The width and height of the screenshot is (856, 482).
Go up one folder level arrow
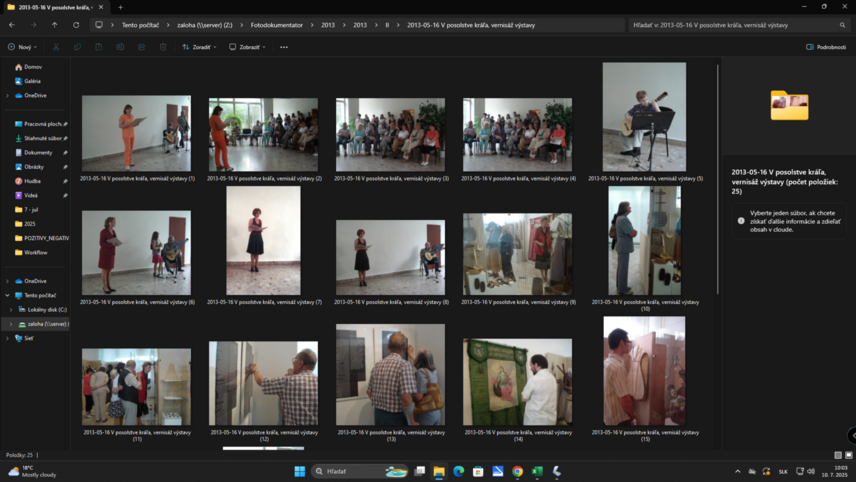[x=55, y=25]
